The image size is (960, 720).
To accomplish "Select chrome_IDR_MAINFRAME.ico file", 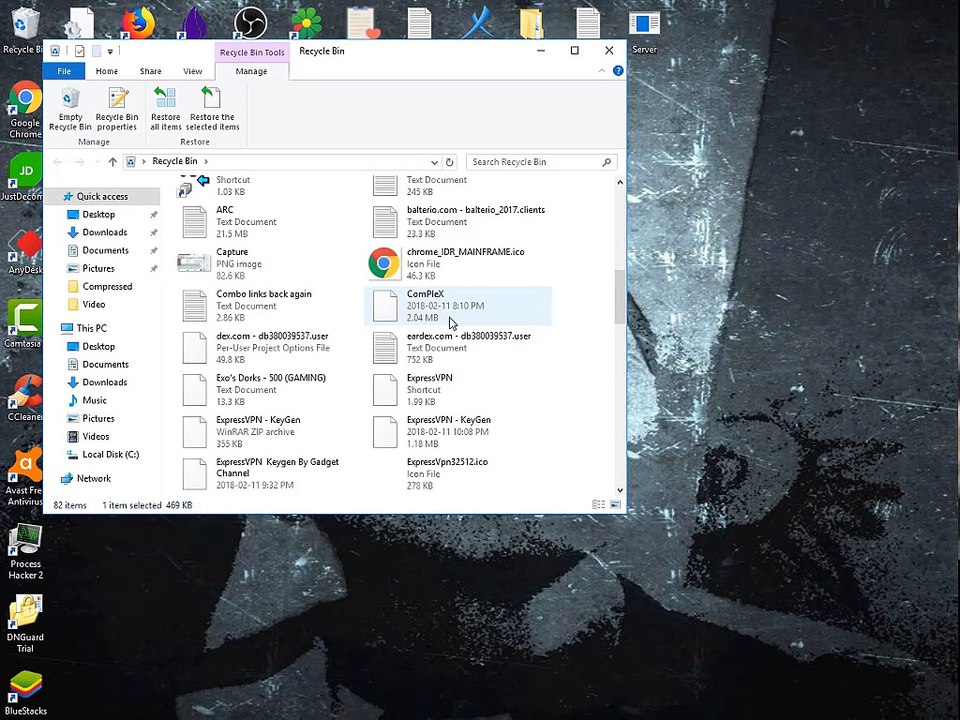I will tap(458, 264).
